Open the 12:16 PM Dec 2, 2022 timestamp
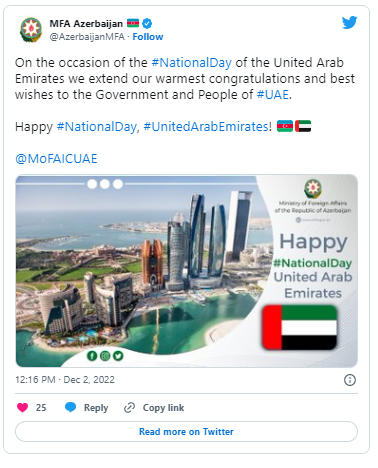 (x=65, y=380)
